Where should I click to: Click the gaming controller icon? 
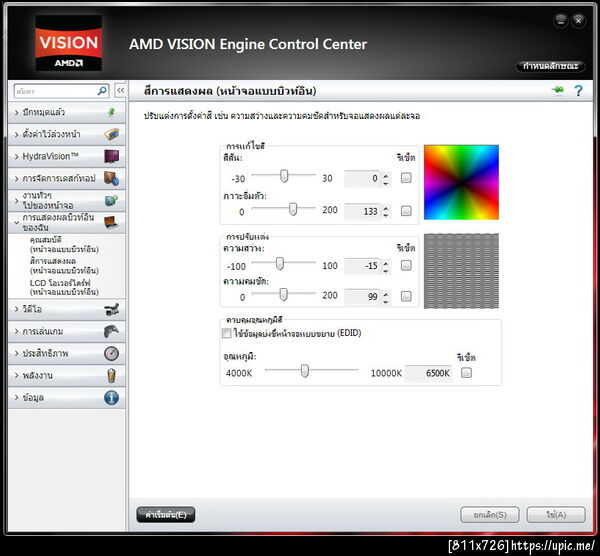tap(111, 331)
